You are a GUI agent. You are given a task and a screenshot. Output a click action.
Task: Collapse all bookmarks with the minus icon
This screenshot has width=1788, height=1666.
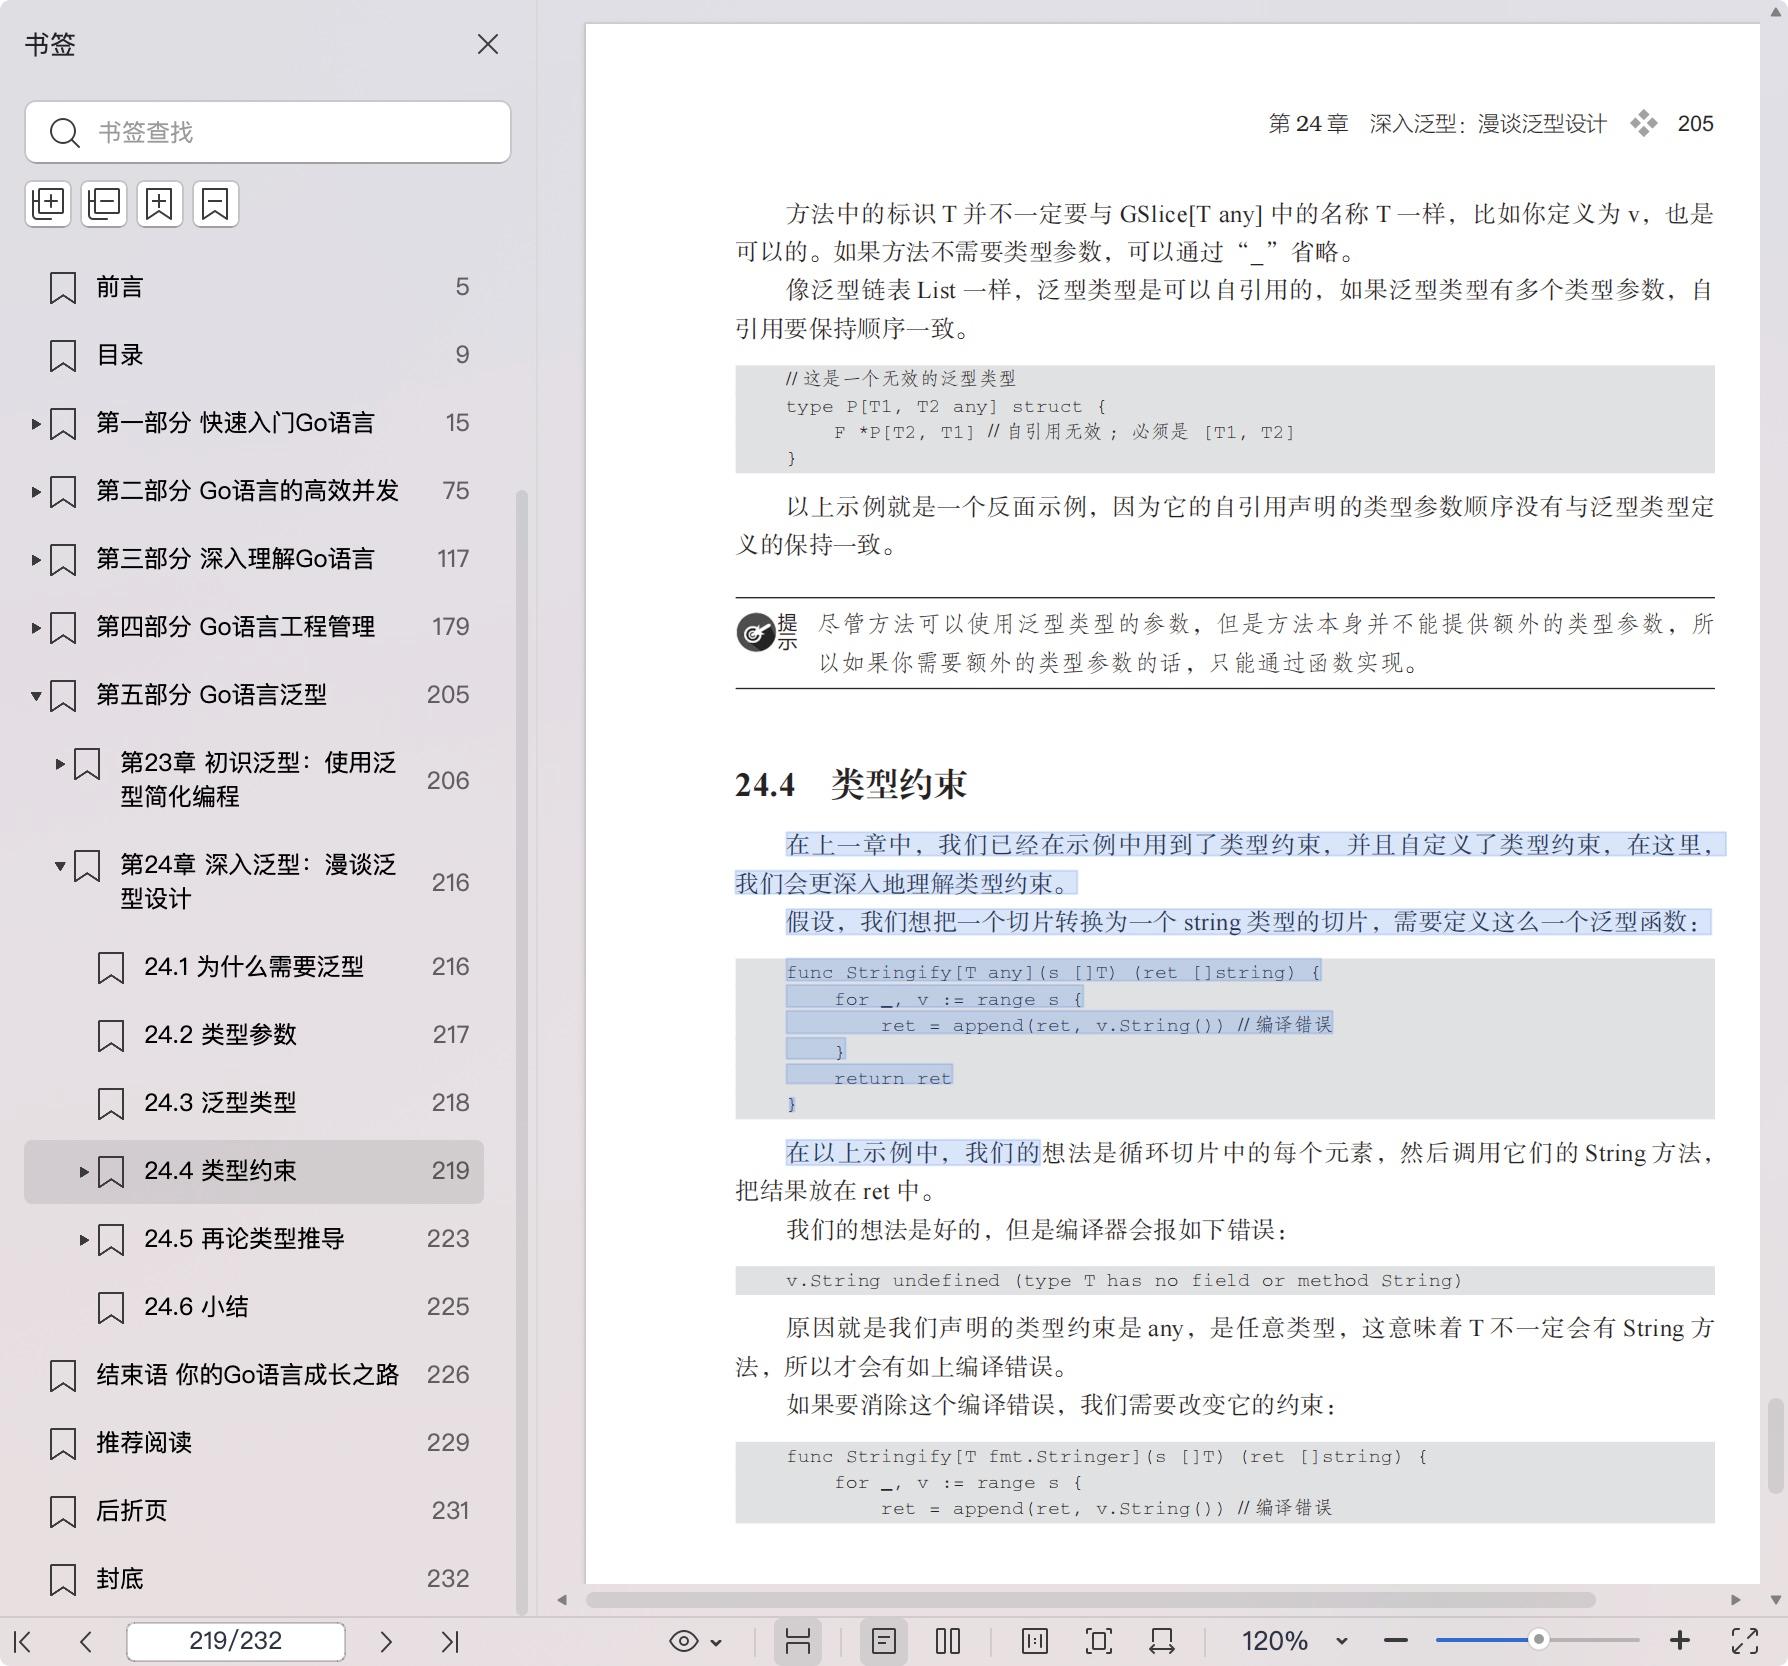tap(104, 204)
